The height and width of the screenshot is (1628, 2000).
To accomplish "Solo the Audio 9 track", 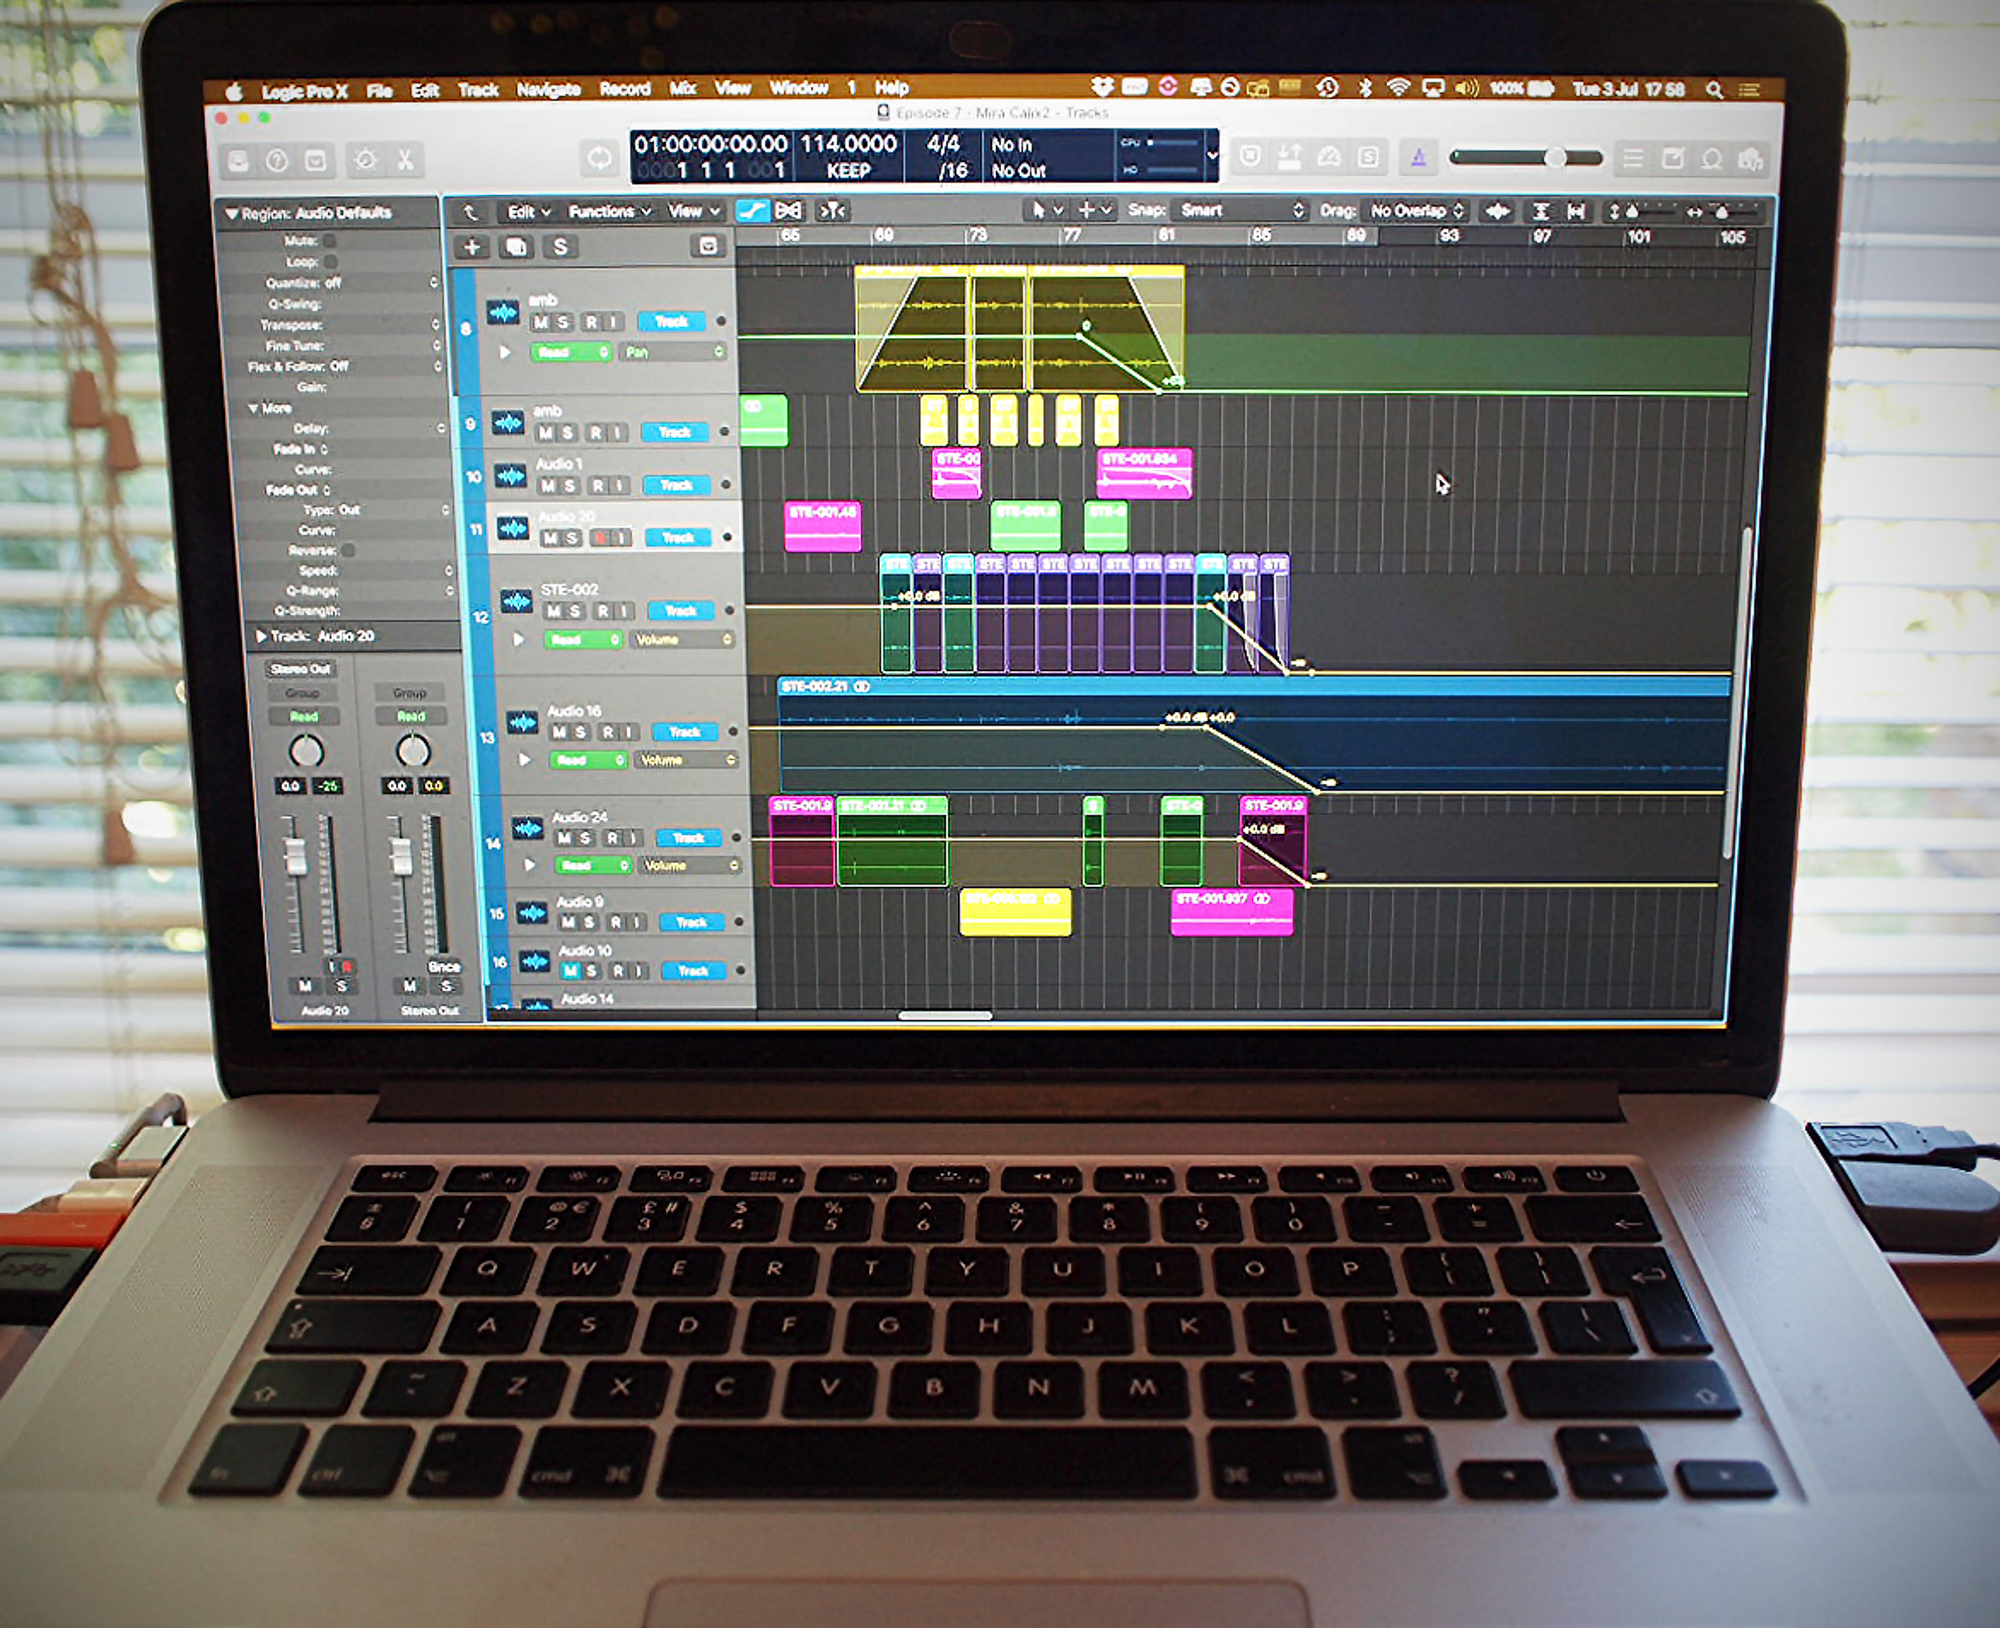I will click(x=589, y=922).
